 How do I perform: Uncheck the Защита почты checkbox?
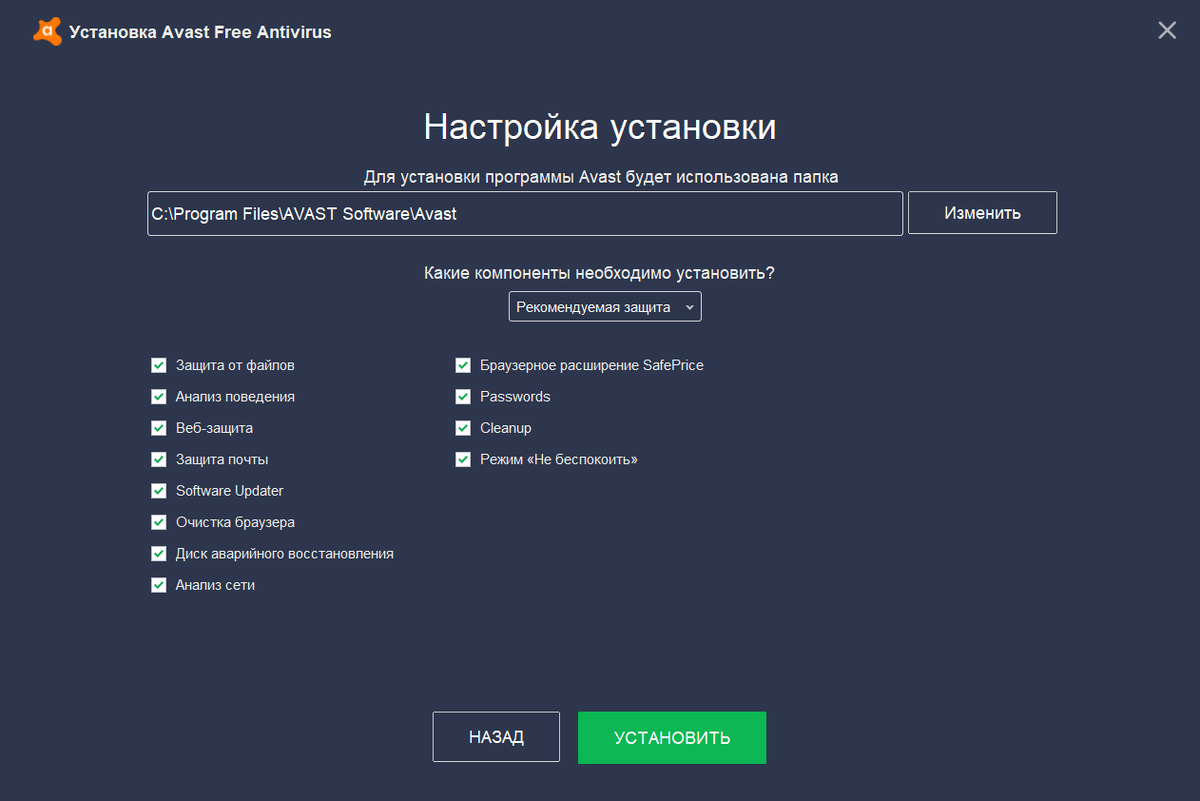tap(158, 460)
